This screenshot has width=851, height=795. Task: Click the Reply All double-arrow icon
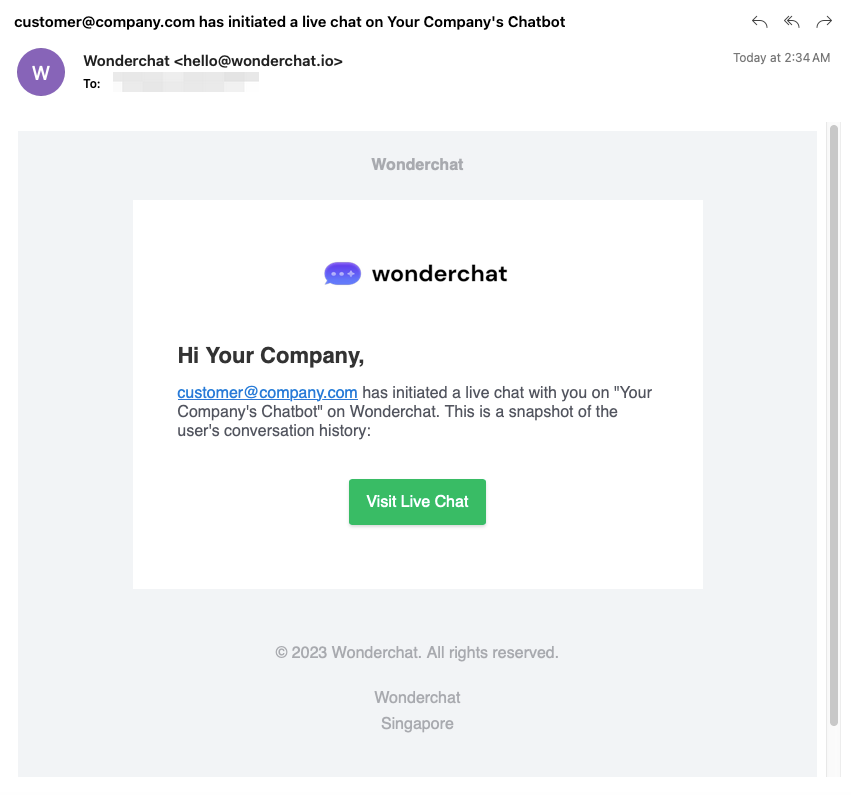tap(792, 22)
